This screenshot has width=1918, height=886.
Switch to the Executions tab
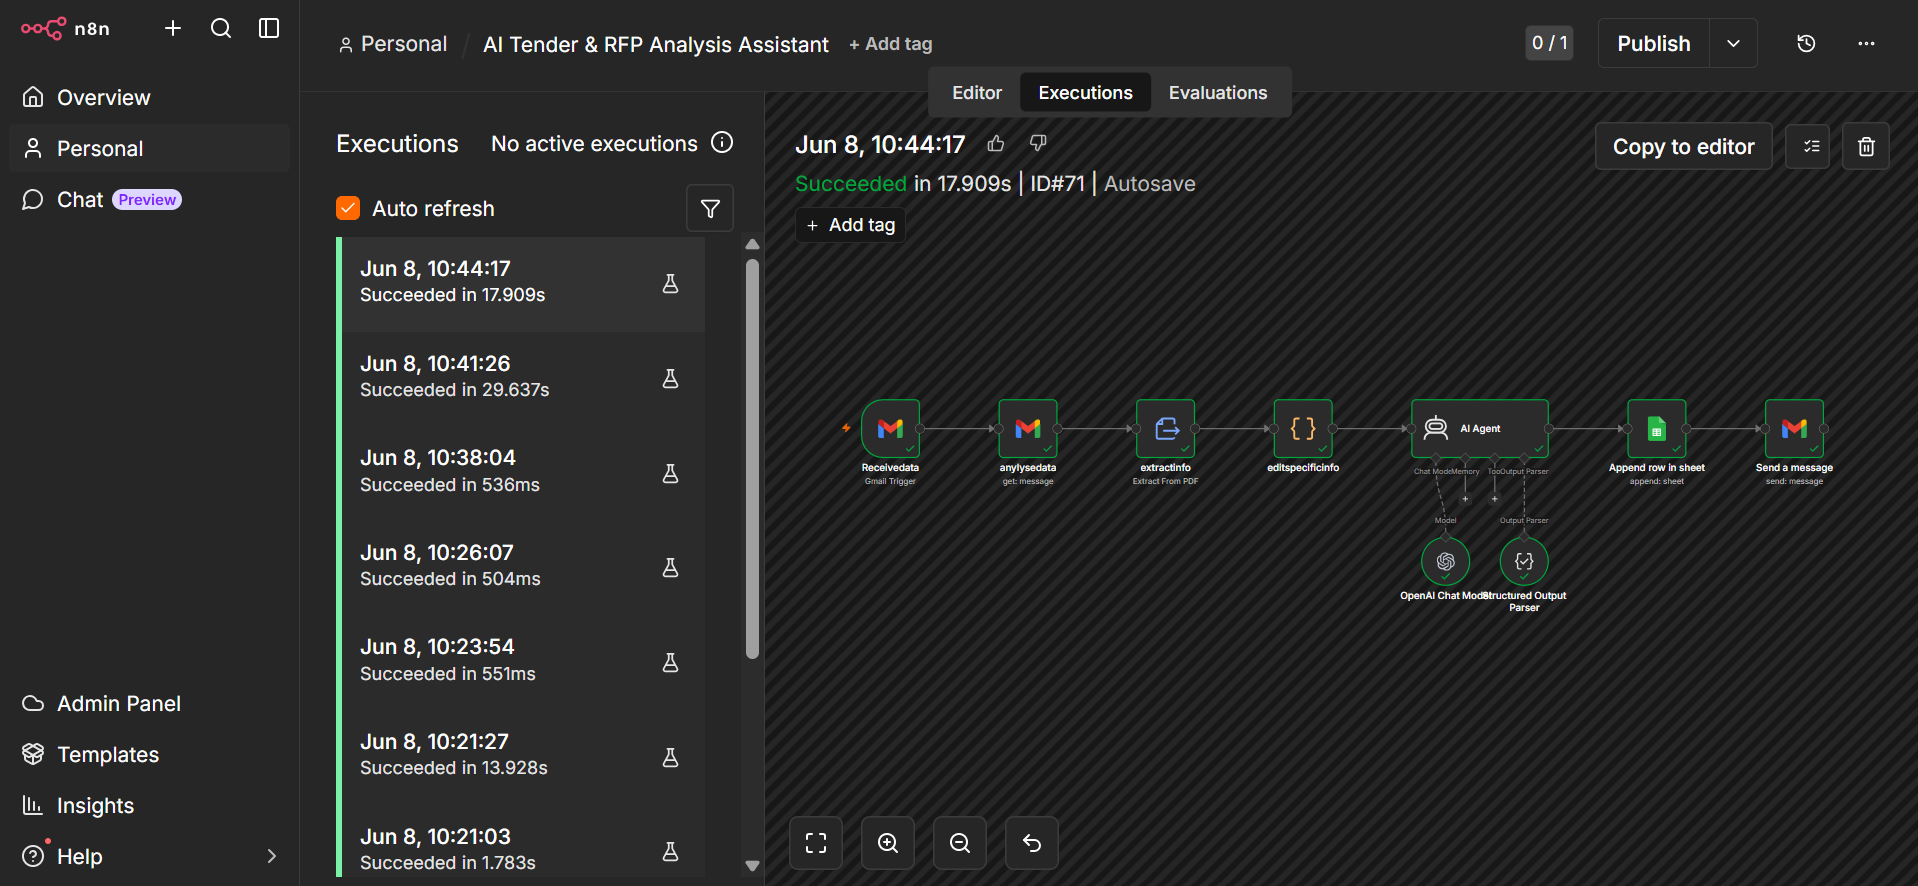1085,92
